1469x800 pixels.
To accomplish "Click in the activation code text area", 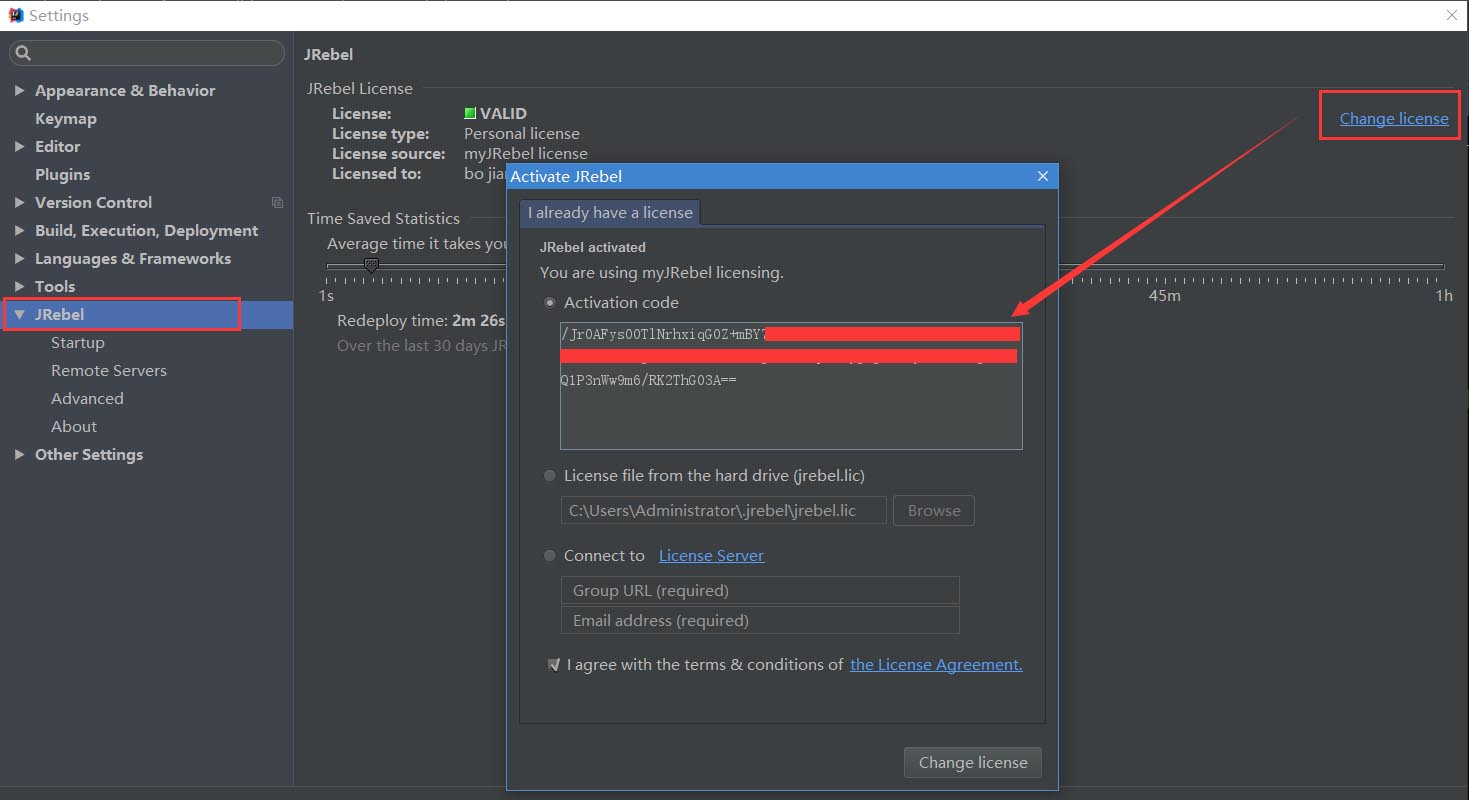I will tap(791, 386).
